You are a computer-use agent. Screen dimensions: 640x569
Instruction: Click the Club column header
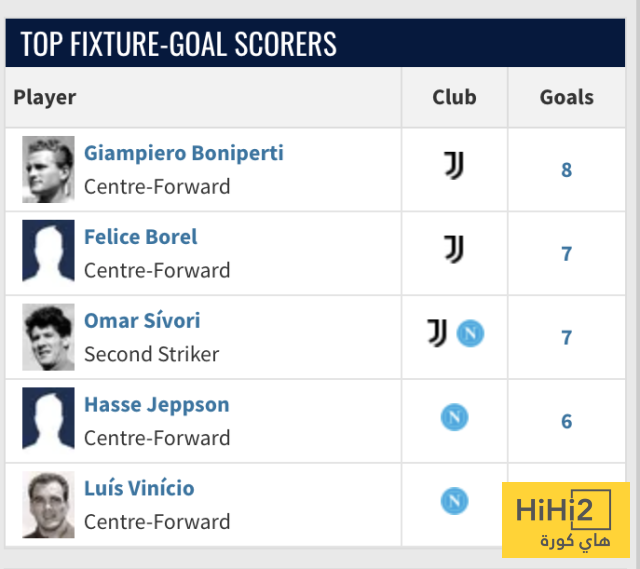tap(454, 98)
